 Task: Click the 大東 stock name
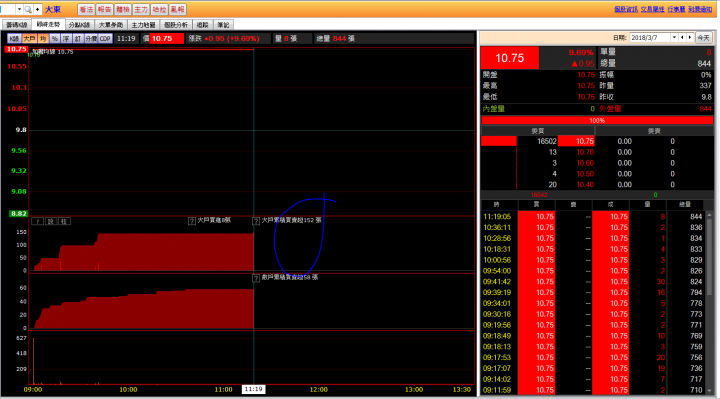pos(53,9)
